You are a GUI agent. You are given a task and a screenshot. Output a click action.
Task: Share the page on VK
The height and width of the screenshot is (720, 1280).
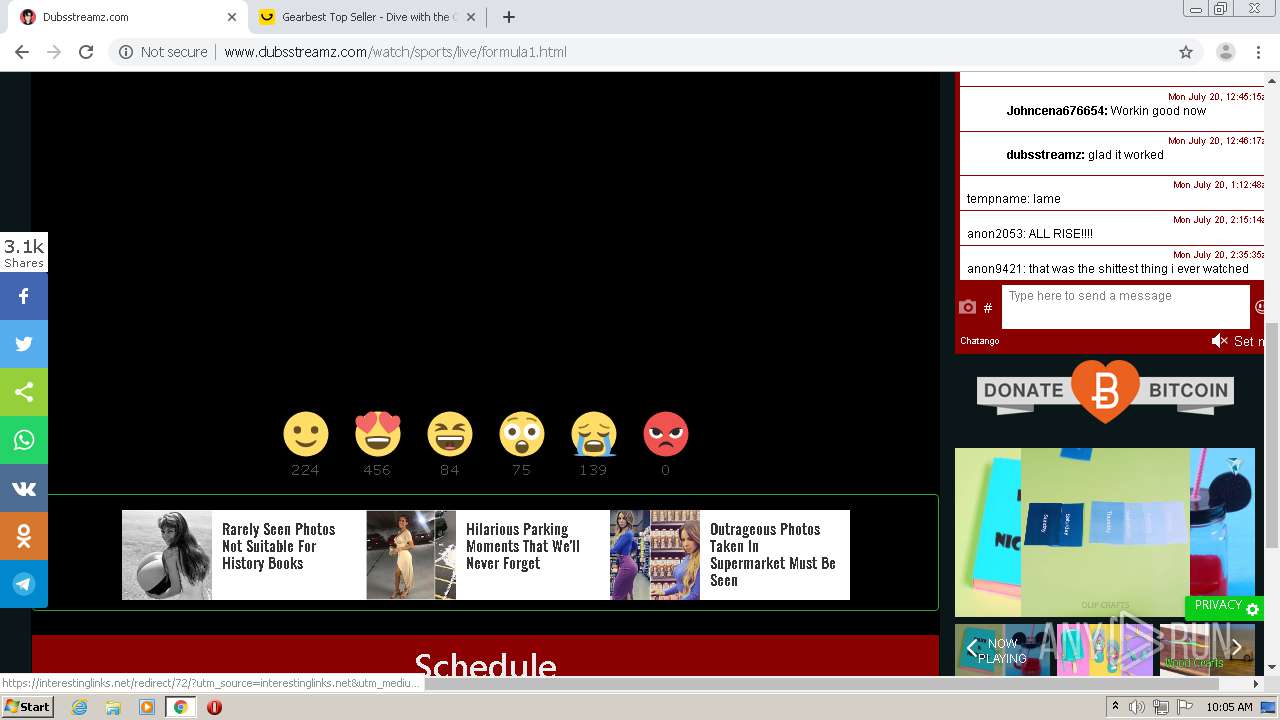[x=24, y=488]
